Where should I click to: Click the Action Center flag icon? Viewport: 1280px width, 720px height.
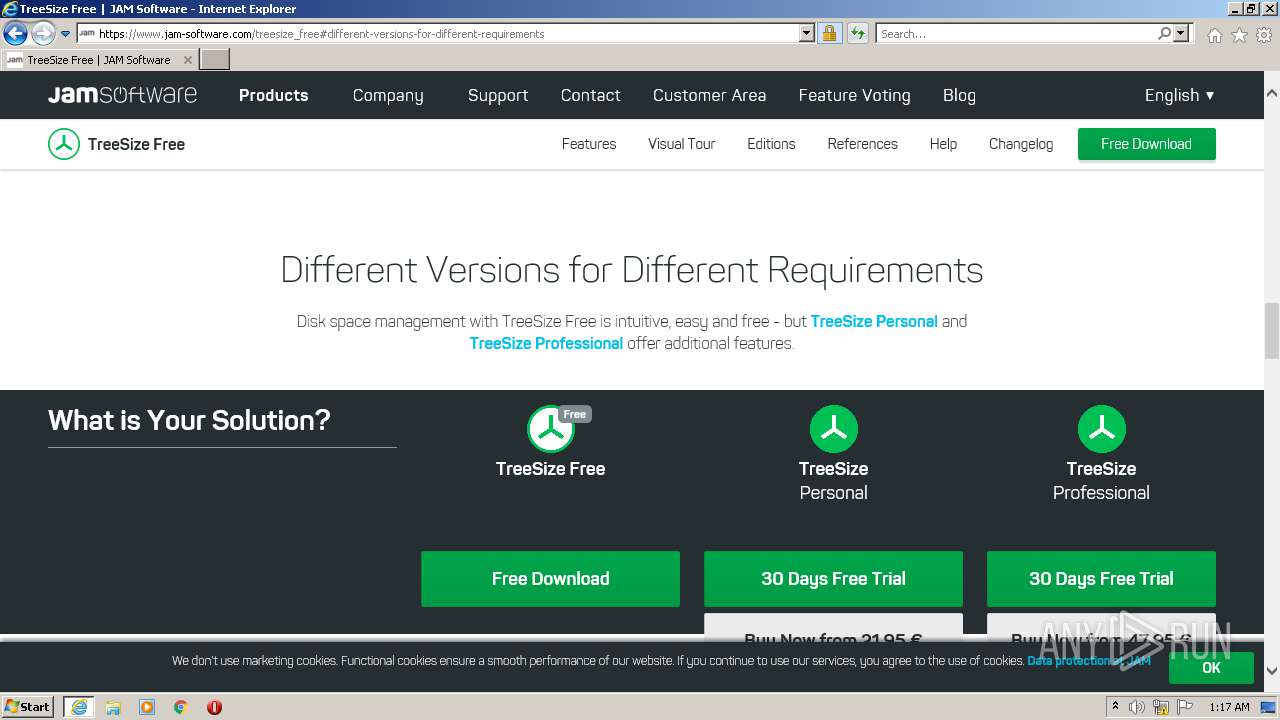(x=1185, y=707)
